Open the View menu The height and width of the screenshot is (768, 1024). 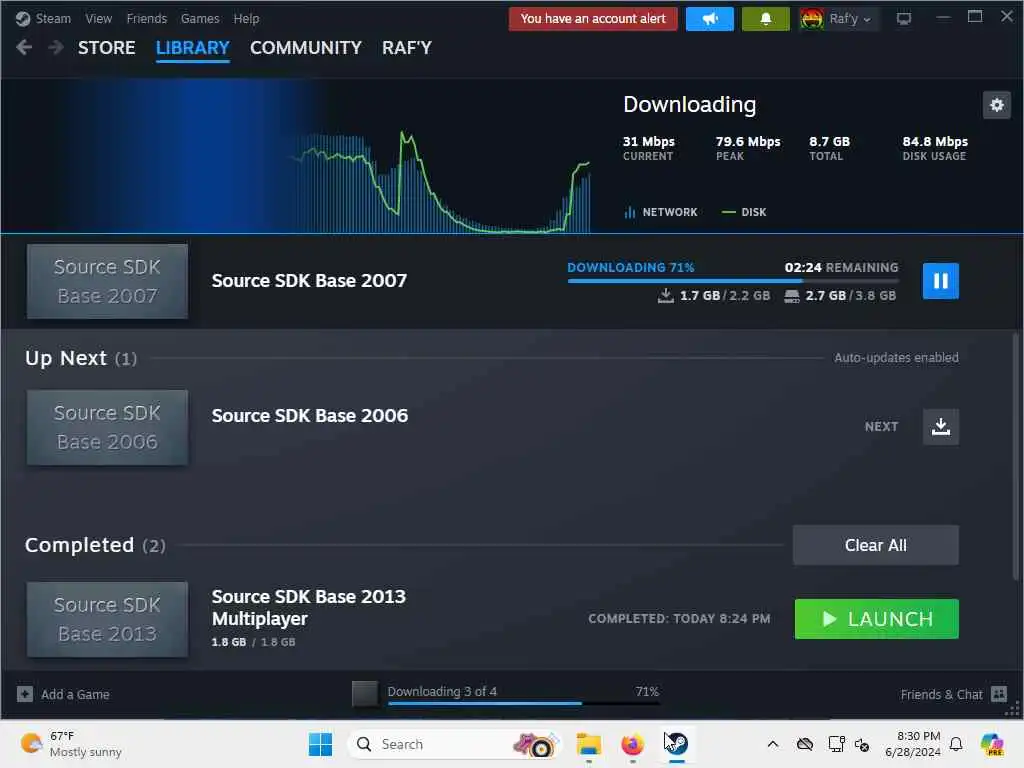(x=99, y=18)
